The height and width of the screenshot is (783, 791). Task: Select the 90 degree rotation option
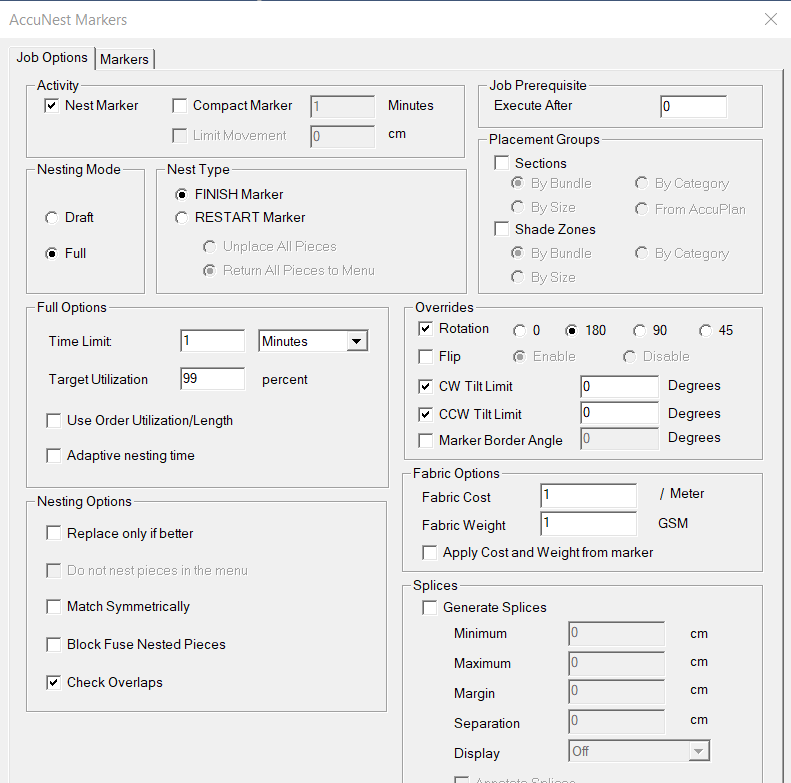(x=640, y=330)
